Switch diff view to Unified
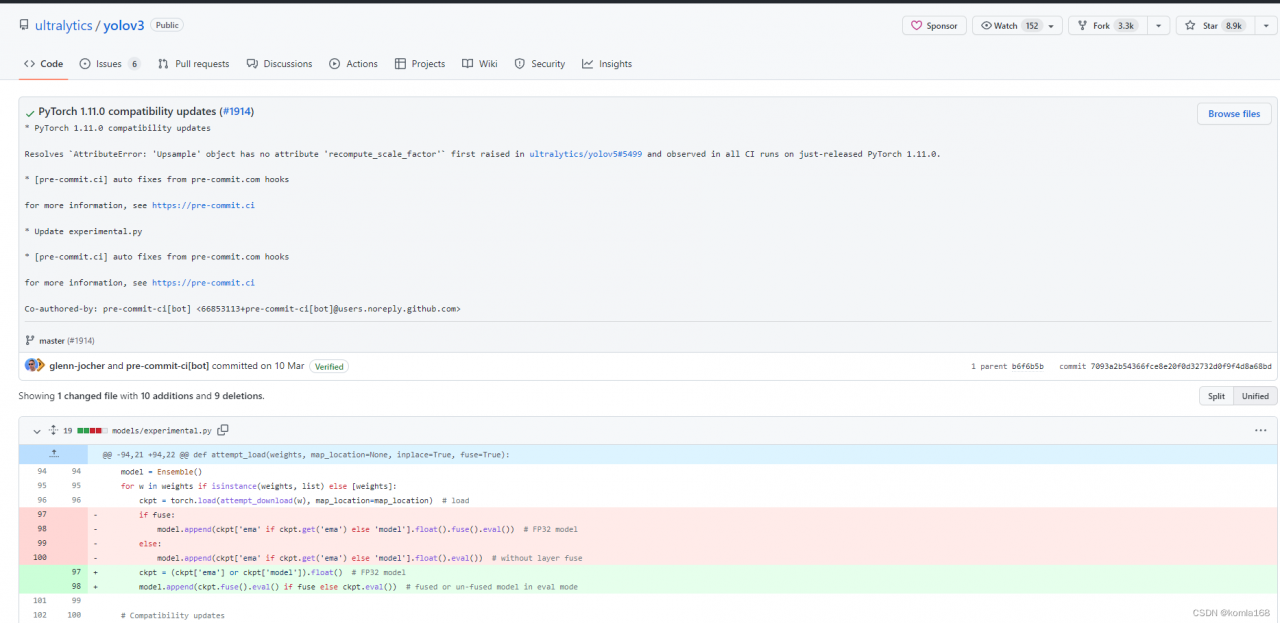This screenshot has width=1280, height=623. pyautogui.click(x=1255, y=396)
